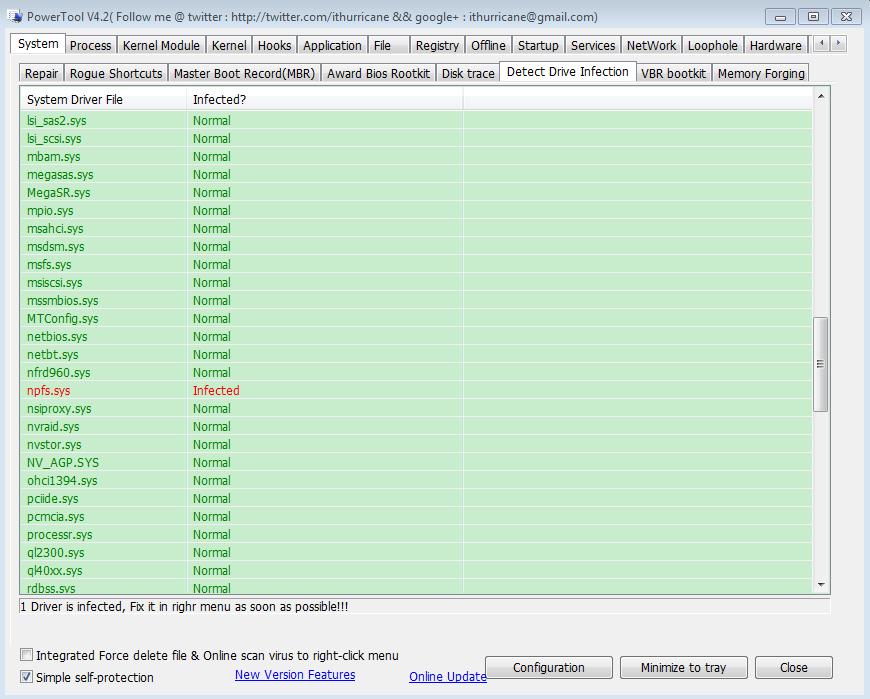The width and height of the screenshot is (870, 699).
Task: Select MTConfig.sys driver row
Action: pyautogui.click(x=416, y=318)
